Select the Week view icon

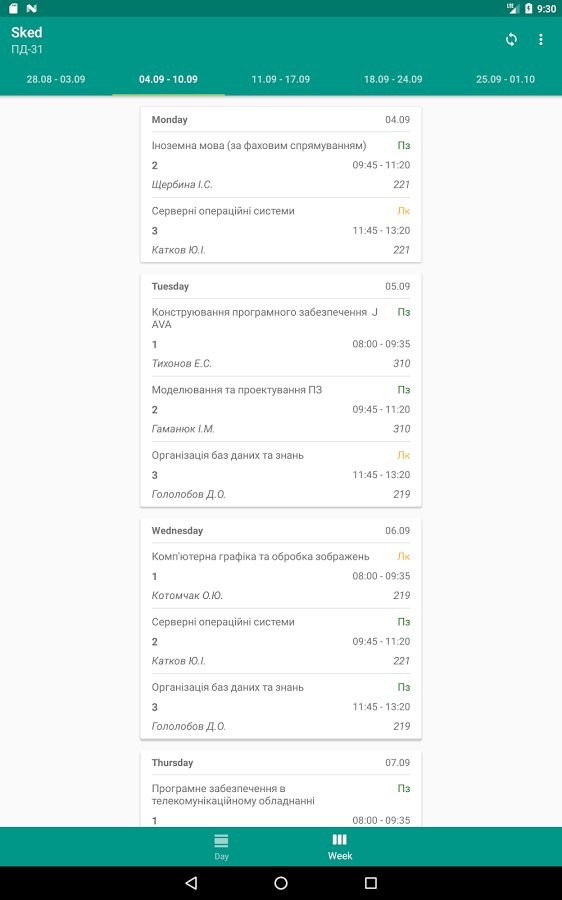[340, 847]
